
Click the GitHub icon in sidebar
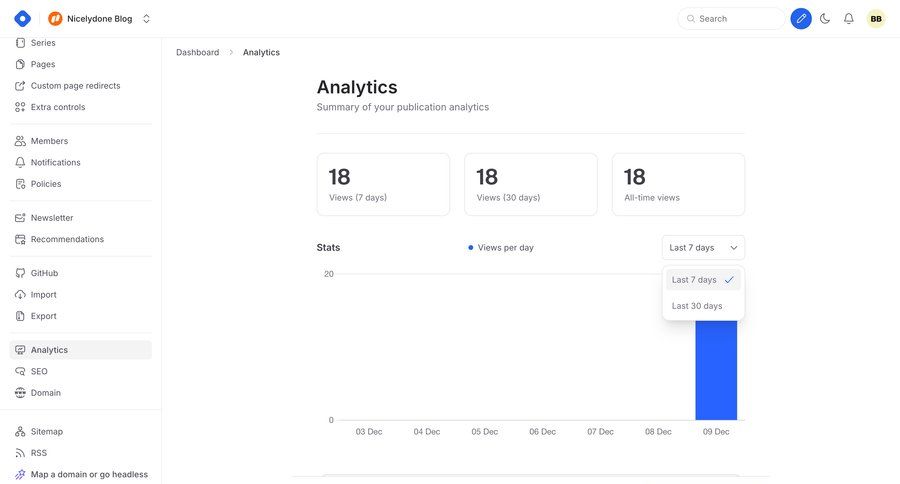point(20,273)
